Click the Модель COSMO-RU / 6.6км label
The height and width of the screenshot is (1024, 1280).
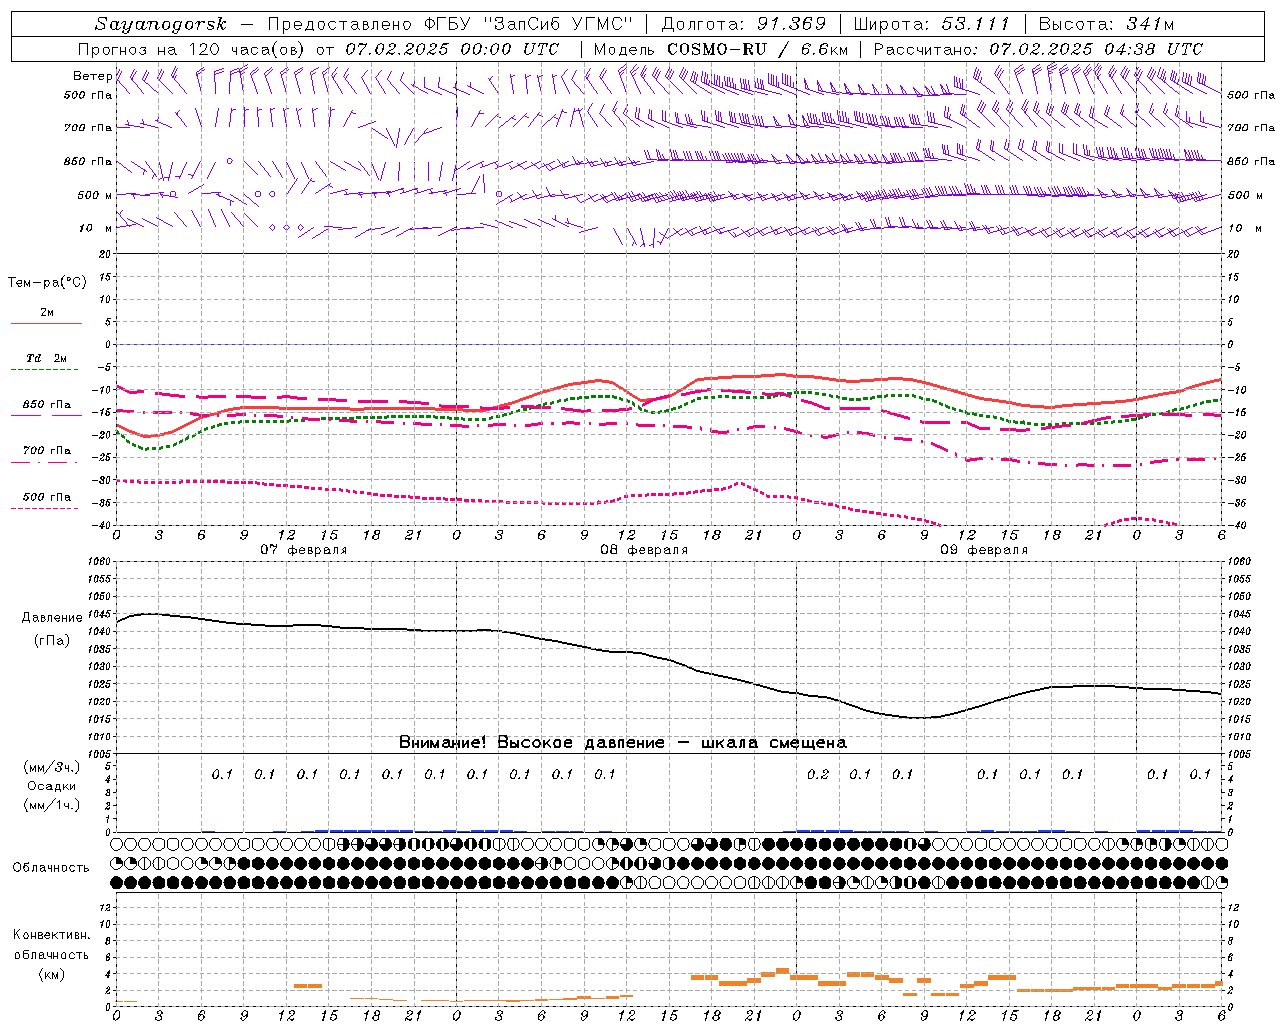(x=721, y=49)
